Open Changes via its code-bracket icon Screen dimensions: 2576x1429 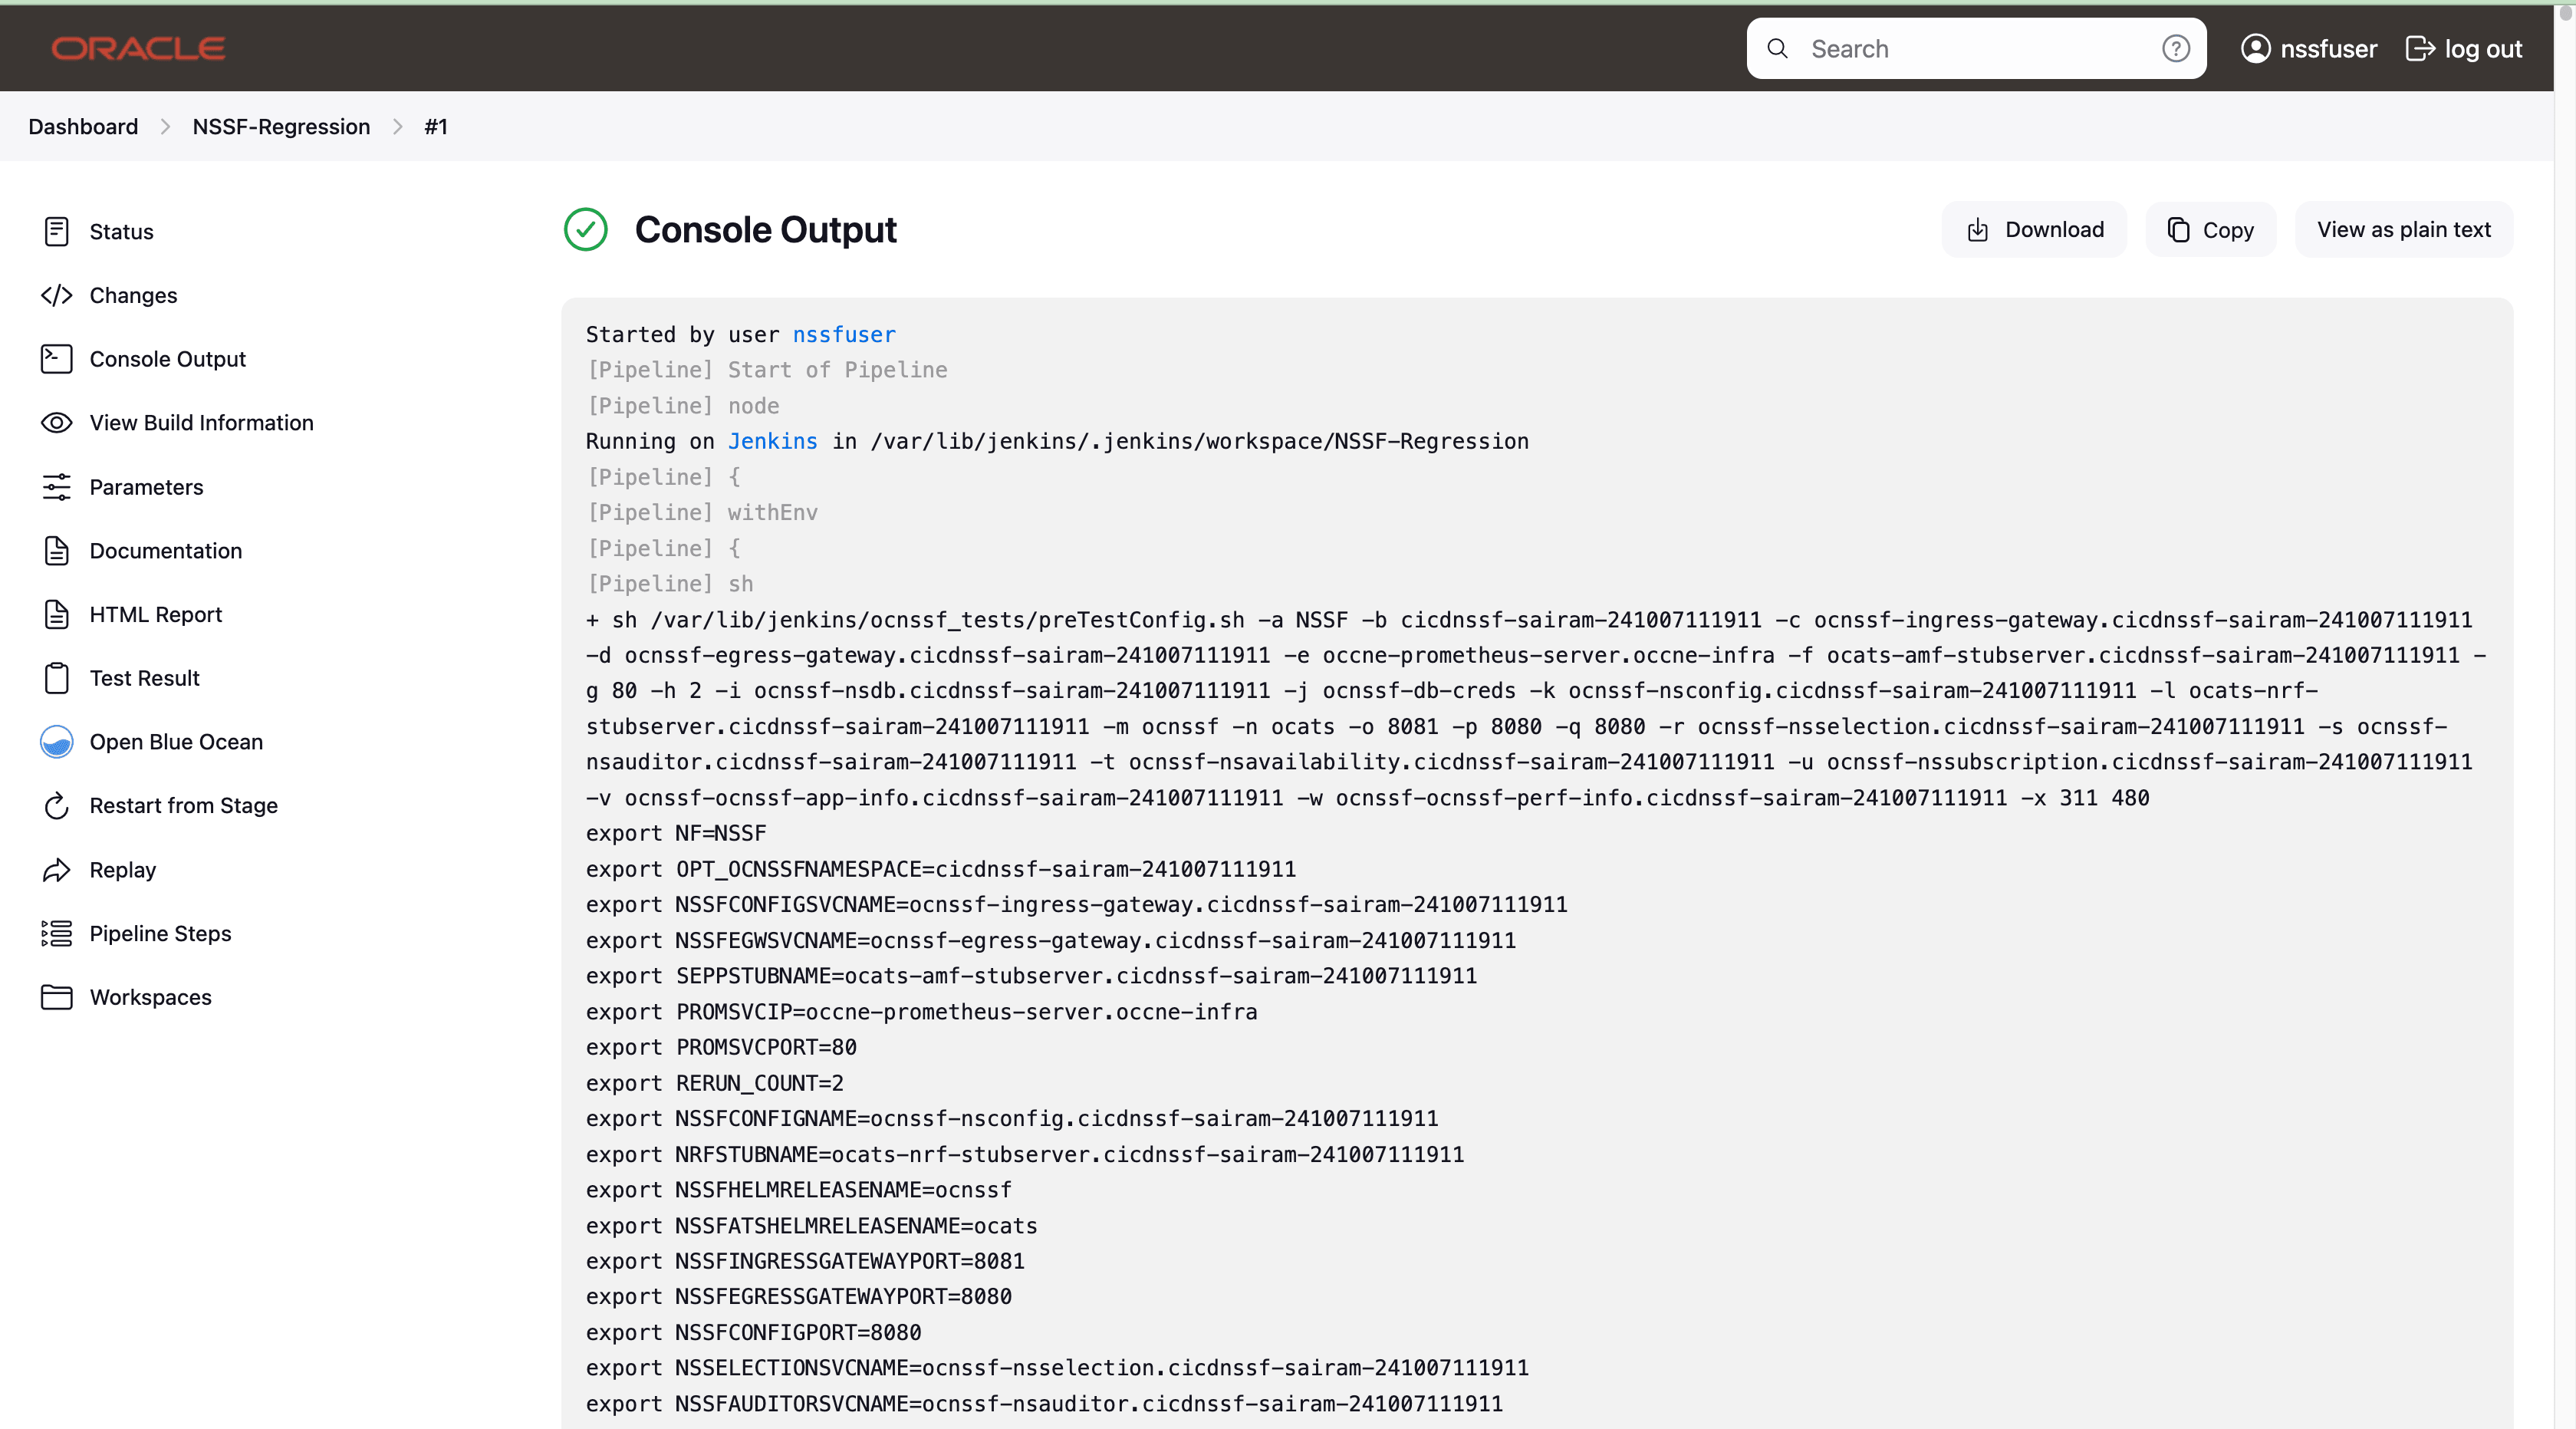click(x=56, y=295)
